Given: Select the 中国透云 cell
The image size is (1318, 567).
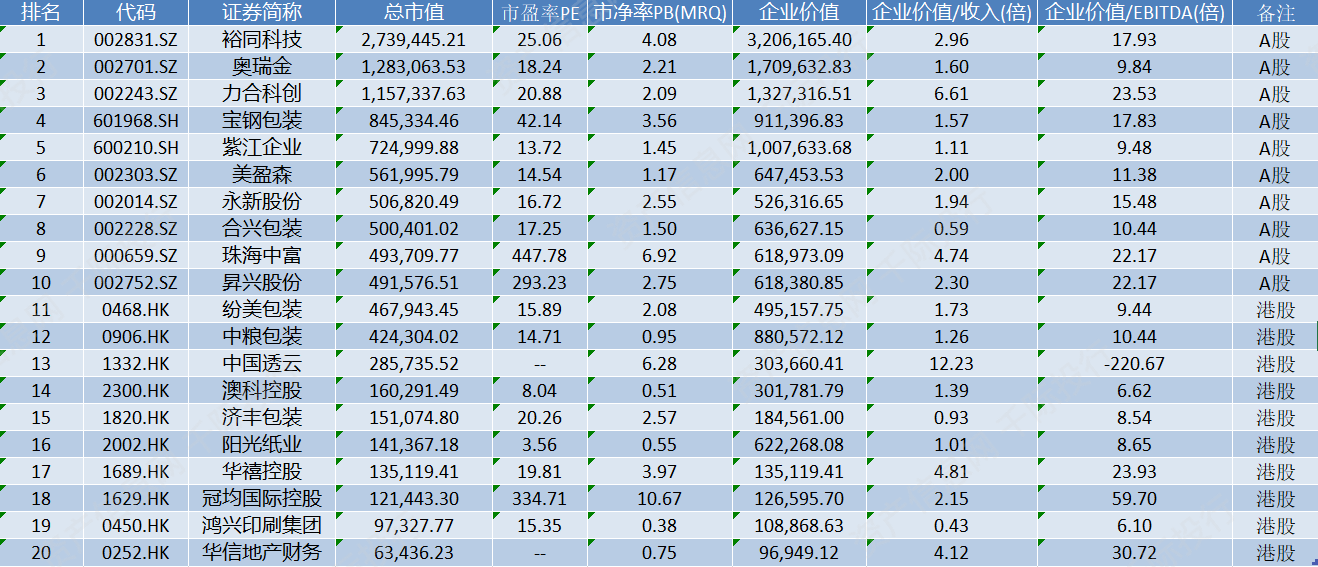Looking at the screenshot, I should coord(261,364).
